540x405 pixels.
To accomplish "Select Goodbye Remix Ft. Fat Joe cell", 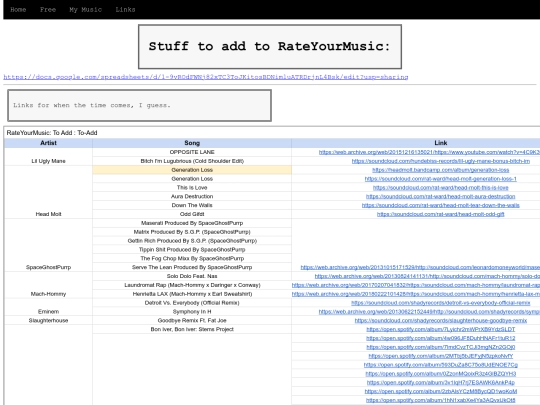I will pyautogui.click(x=192, y=321).
